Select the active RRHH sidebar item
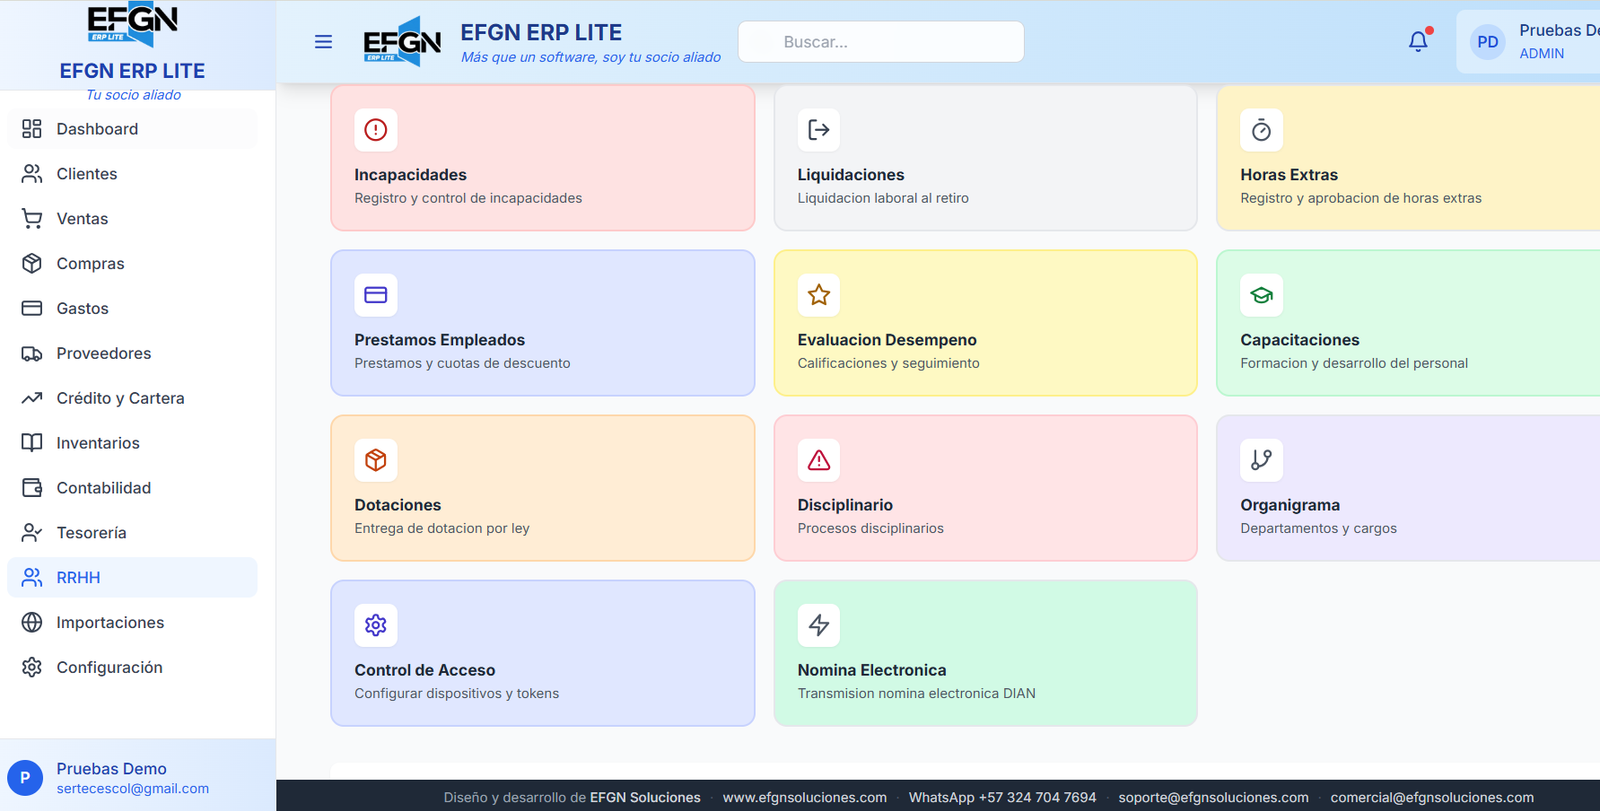 coord(132,577)
